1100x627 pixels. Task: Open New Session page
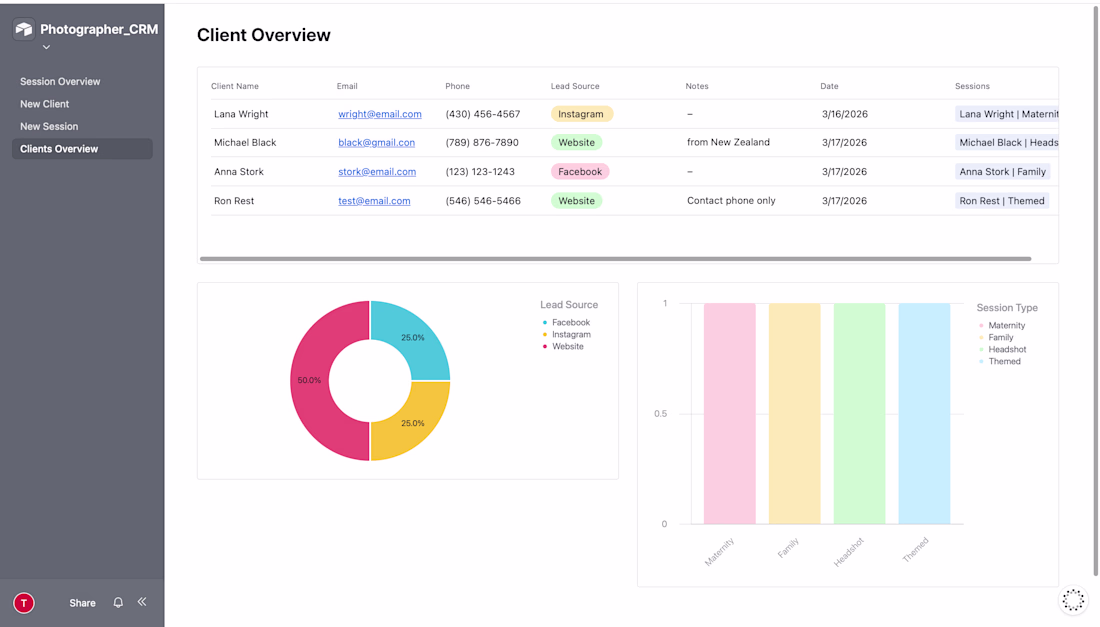[49, 126]
